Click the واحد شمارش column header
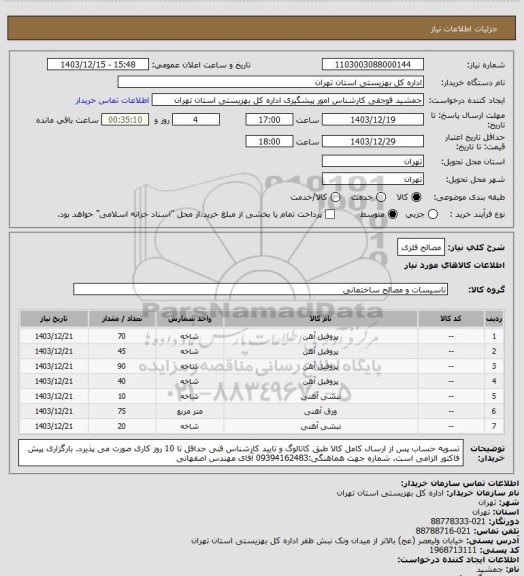The image size is (524, 576). click(x=190, y=318)
